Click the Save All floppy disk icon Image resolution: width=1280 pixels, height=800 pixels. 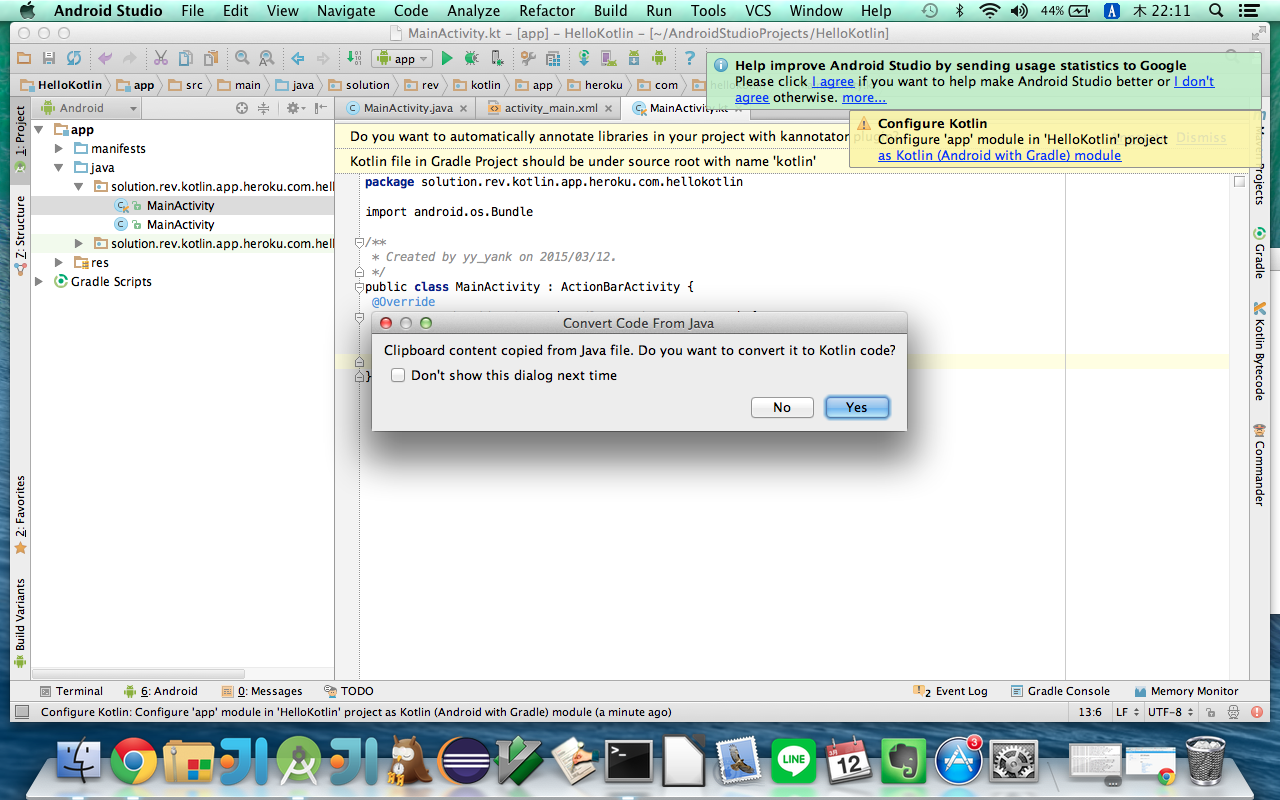(x=49, y=59)
